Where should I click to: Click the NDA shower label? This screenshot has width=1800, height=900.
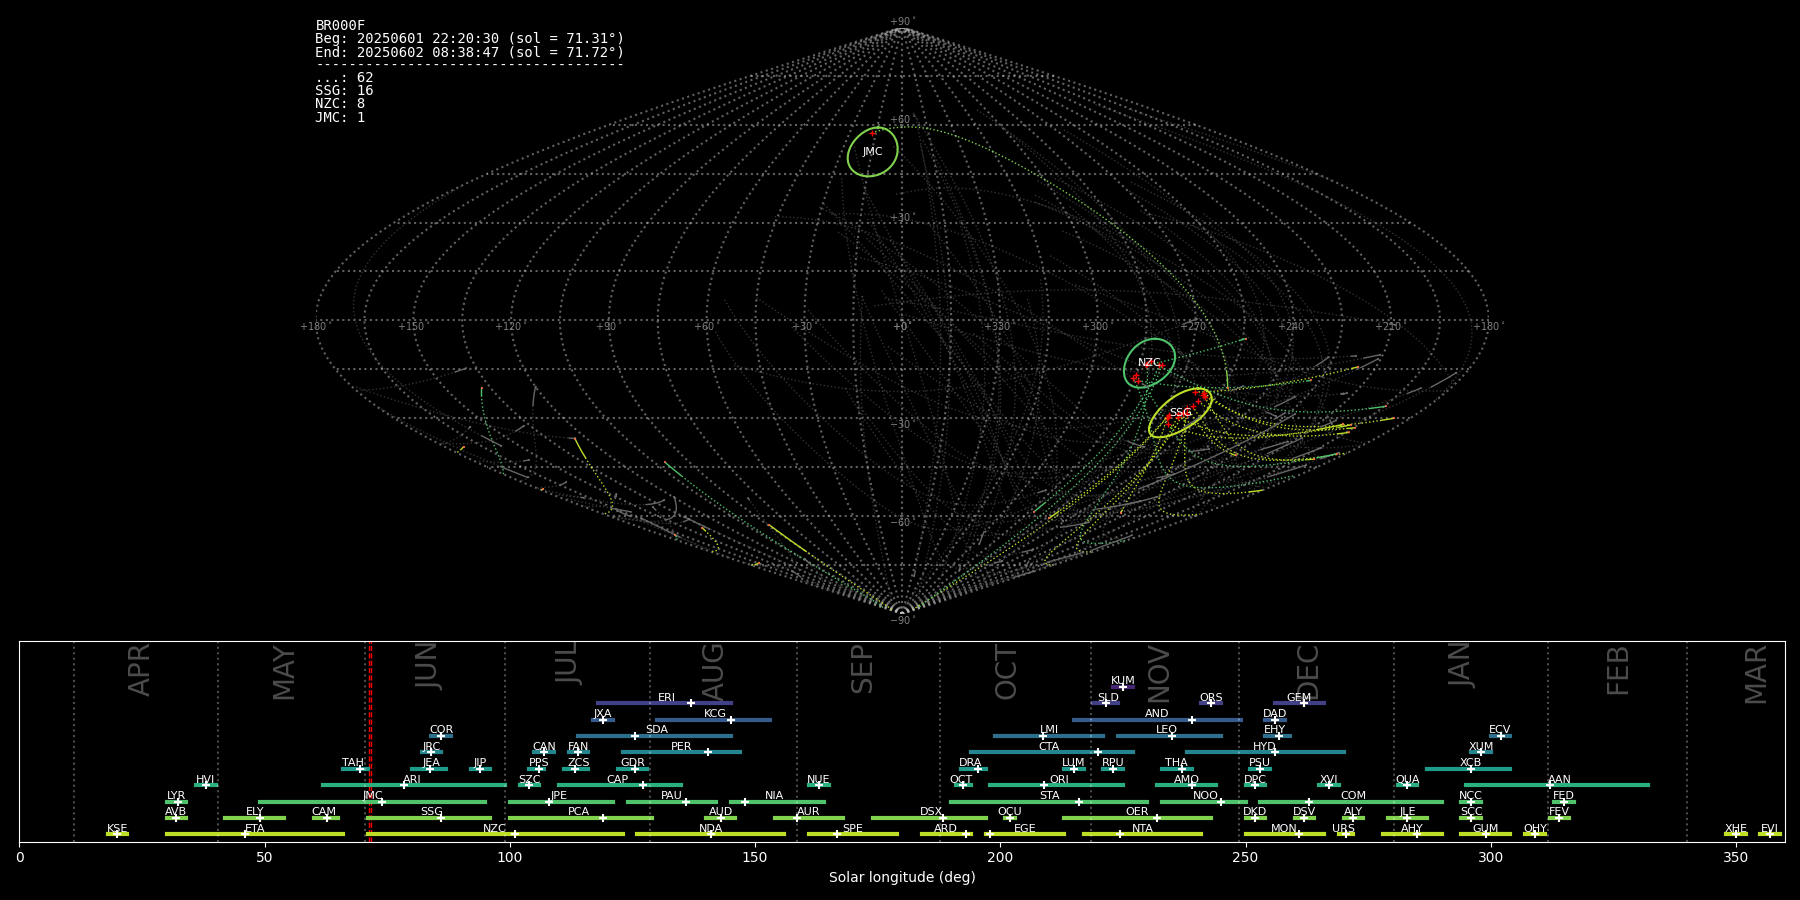710,829
